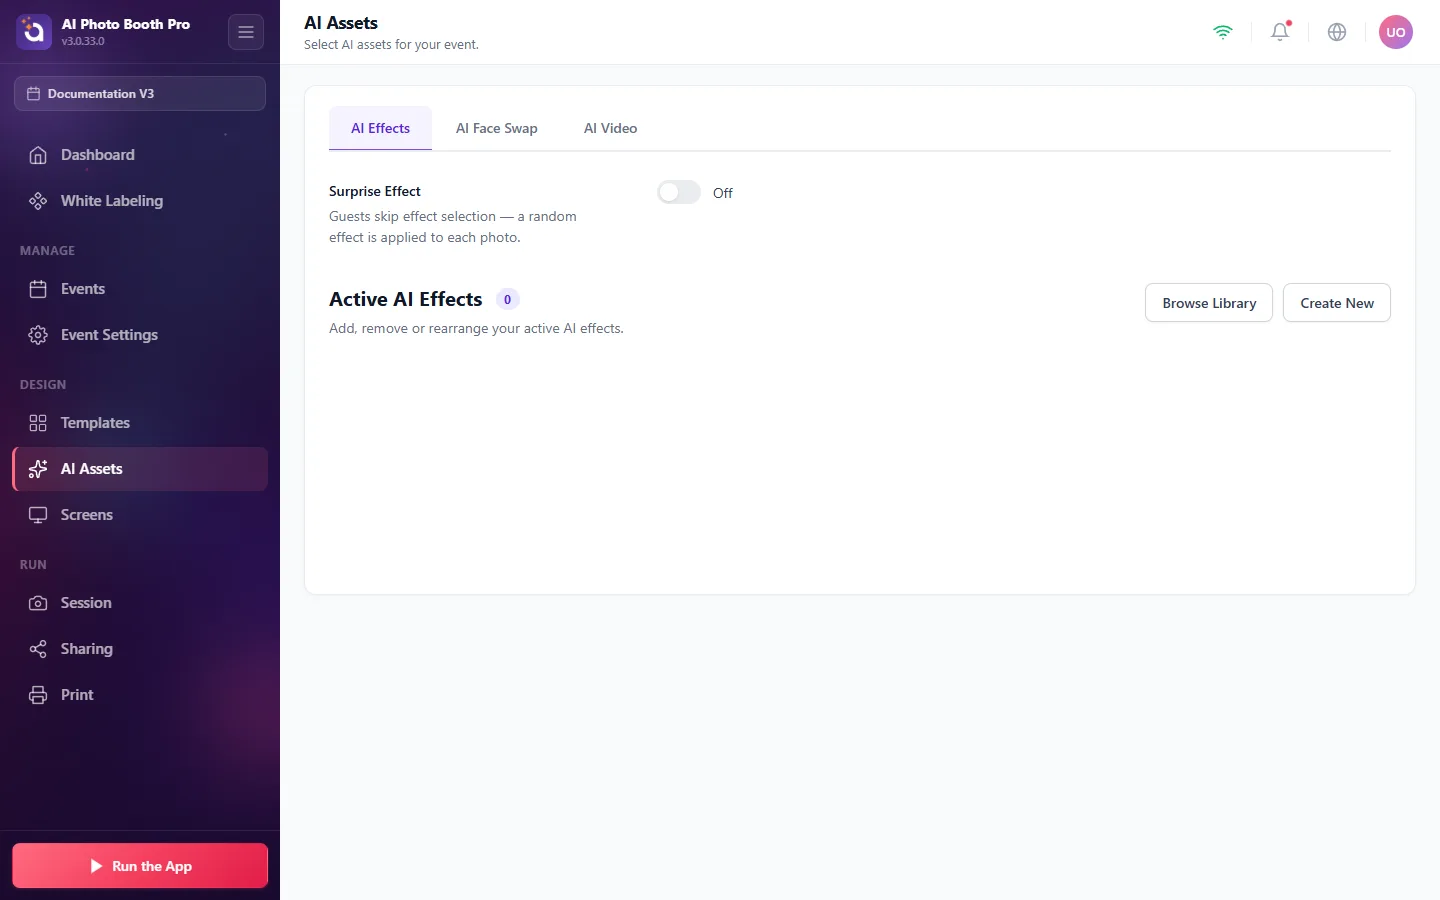This screenshot has width=1440, height=900.
Task: Open the Screens page
Action: point(140,515)
